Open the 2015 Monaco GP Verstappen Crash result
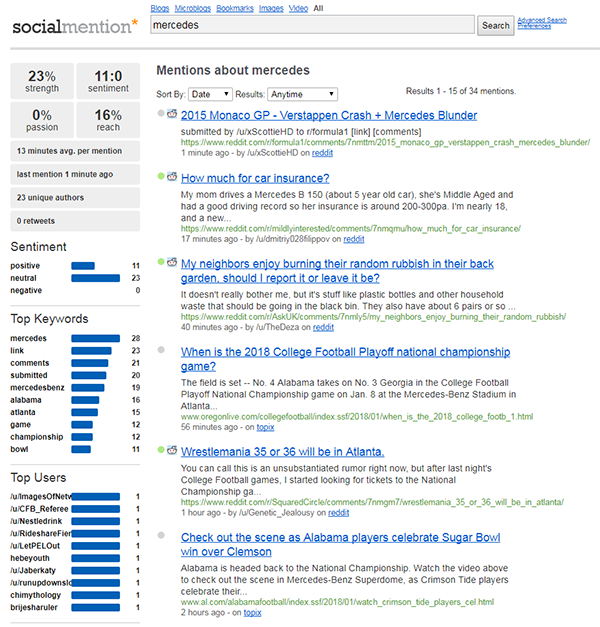600x627 pixels. tap(329, 116)
